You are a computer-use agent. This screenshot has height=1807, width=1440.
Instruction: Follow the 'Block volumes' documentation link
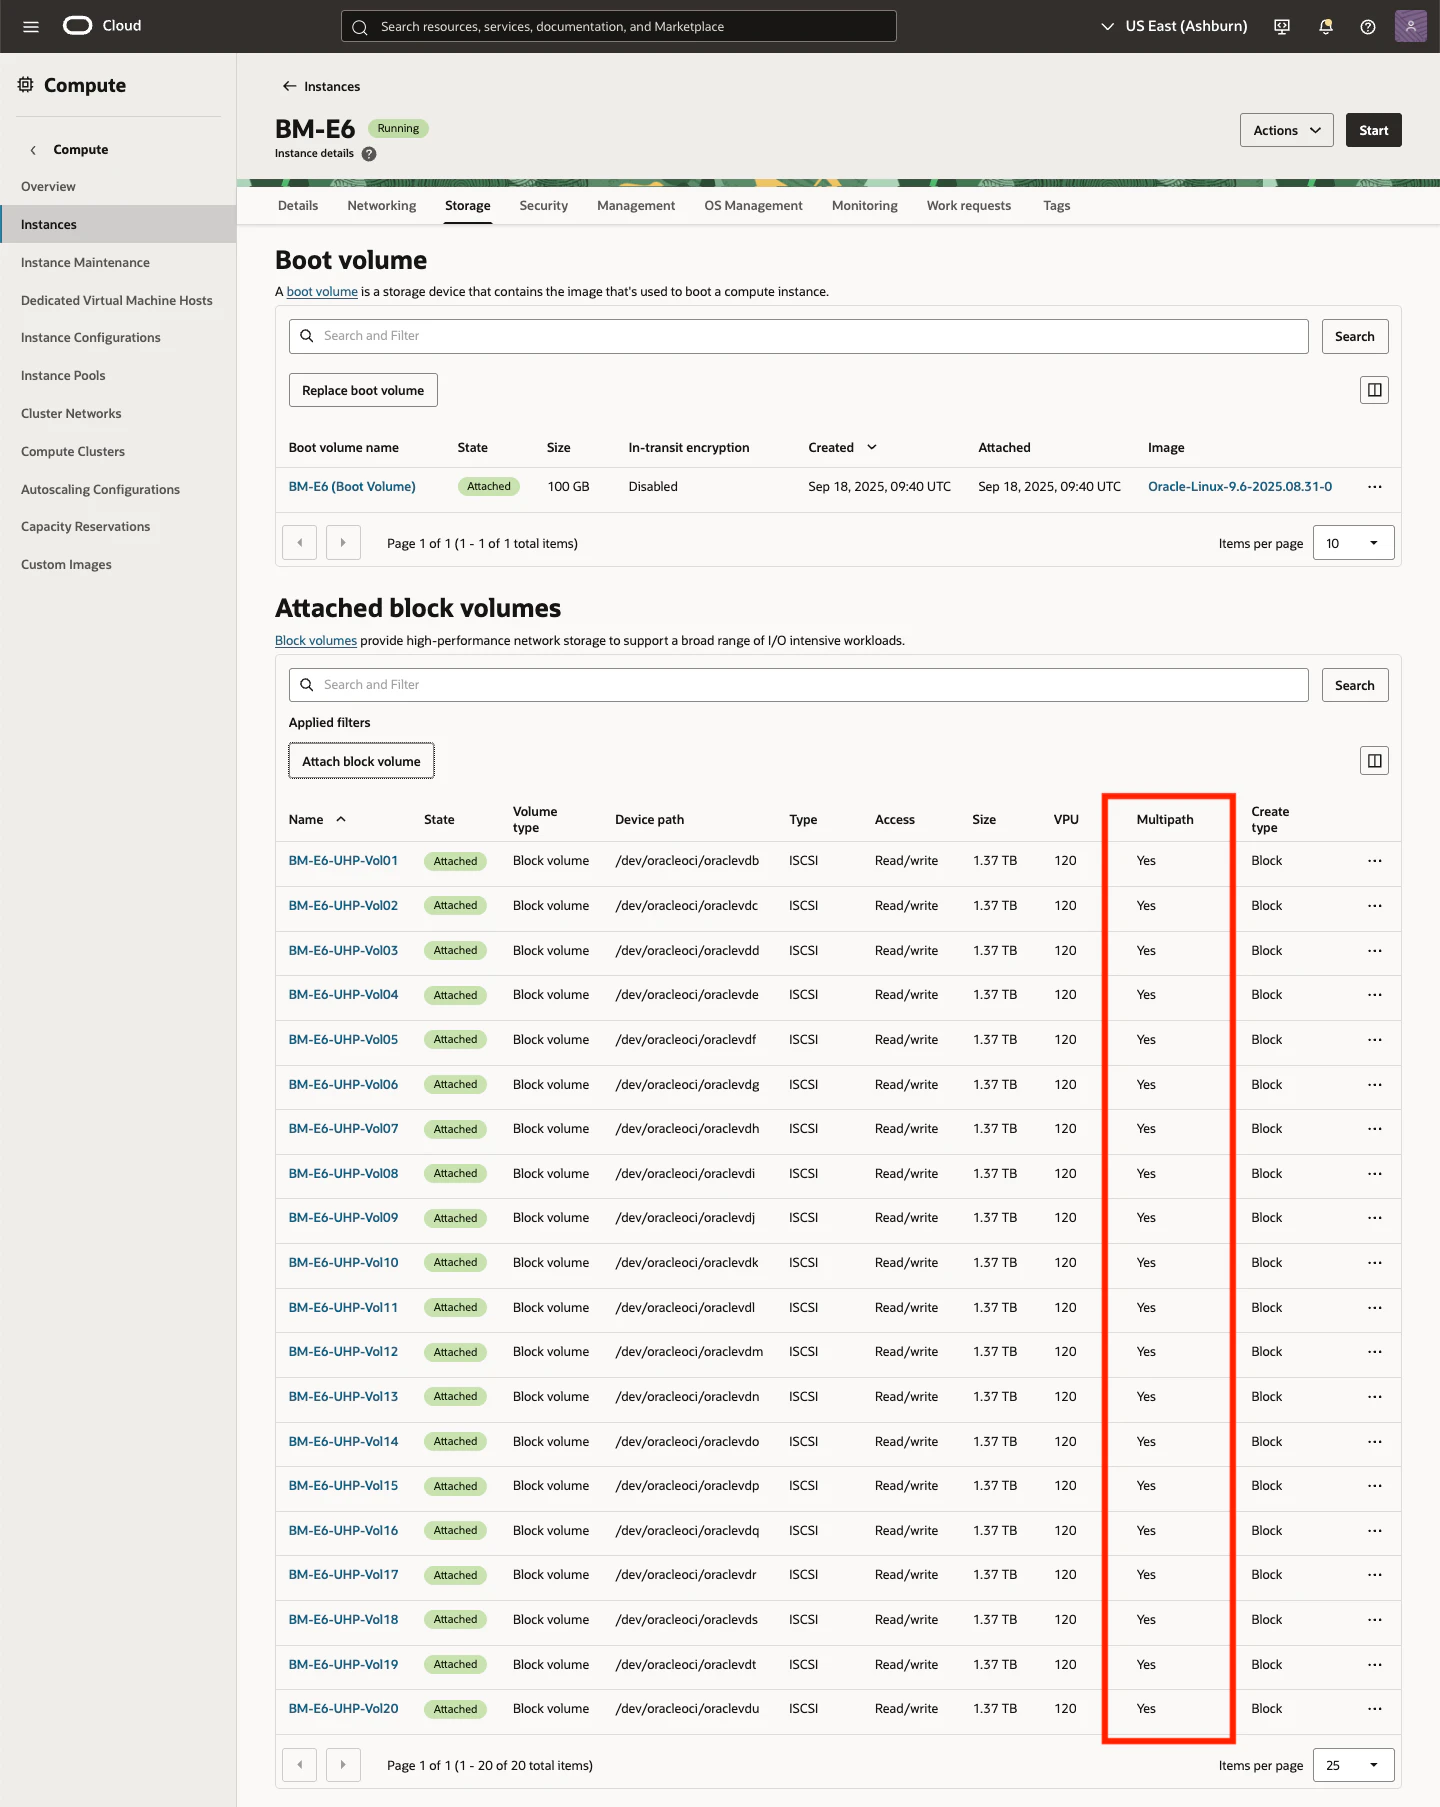click(316, 641)
